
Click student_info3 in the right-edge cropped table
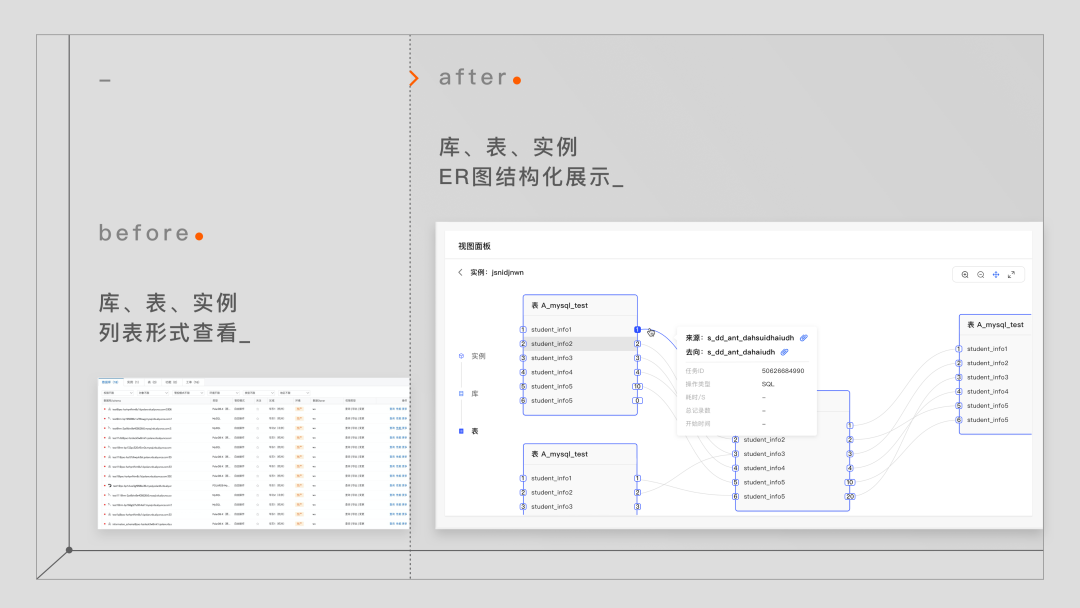[x=987, y=377]
